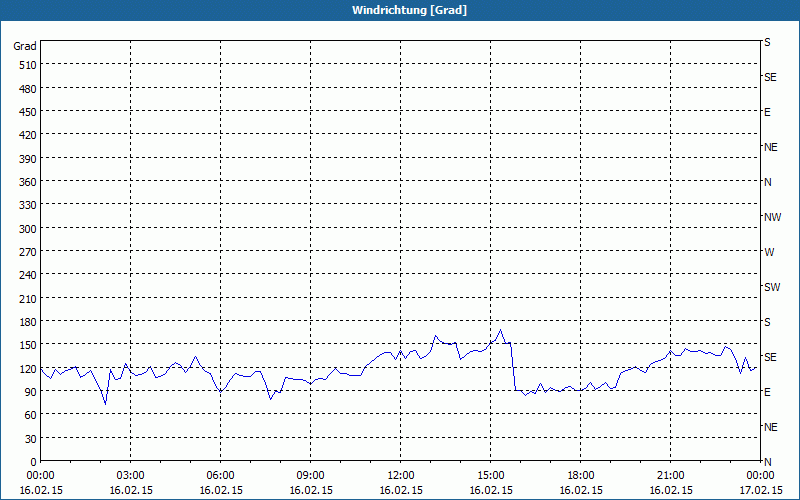This screenshot has height=500, width=800.
Task: Click the 300 degree axis label
Action: (x=28, y=229)
